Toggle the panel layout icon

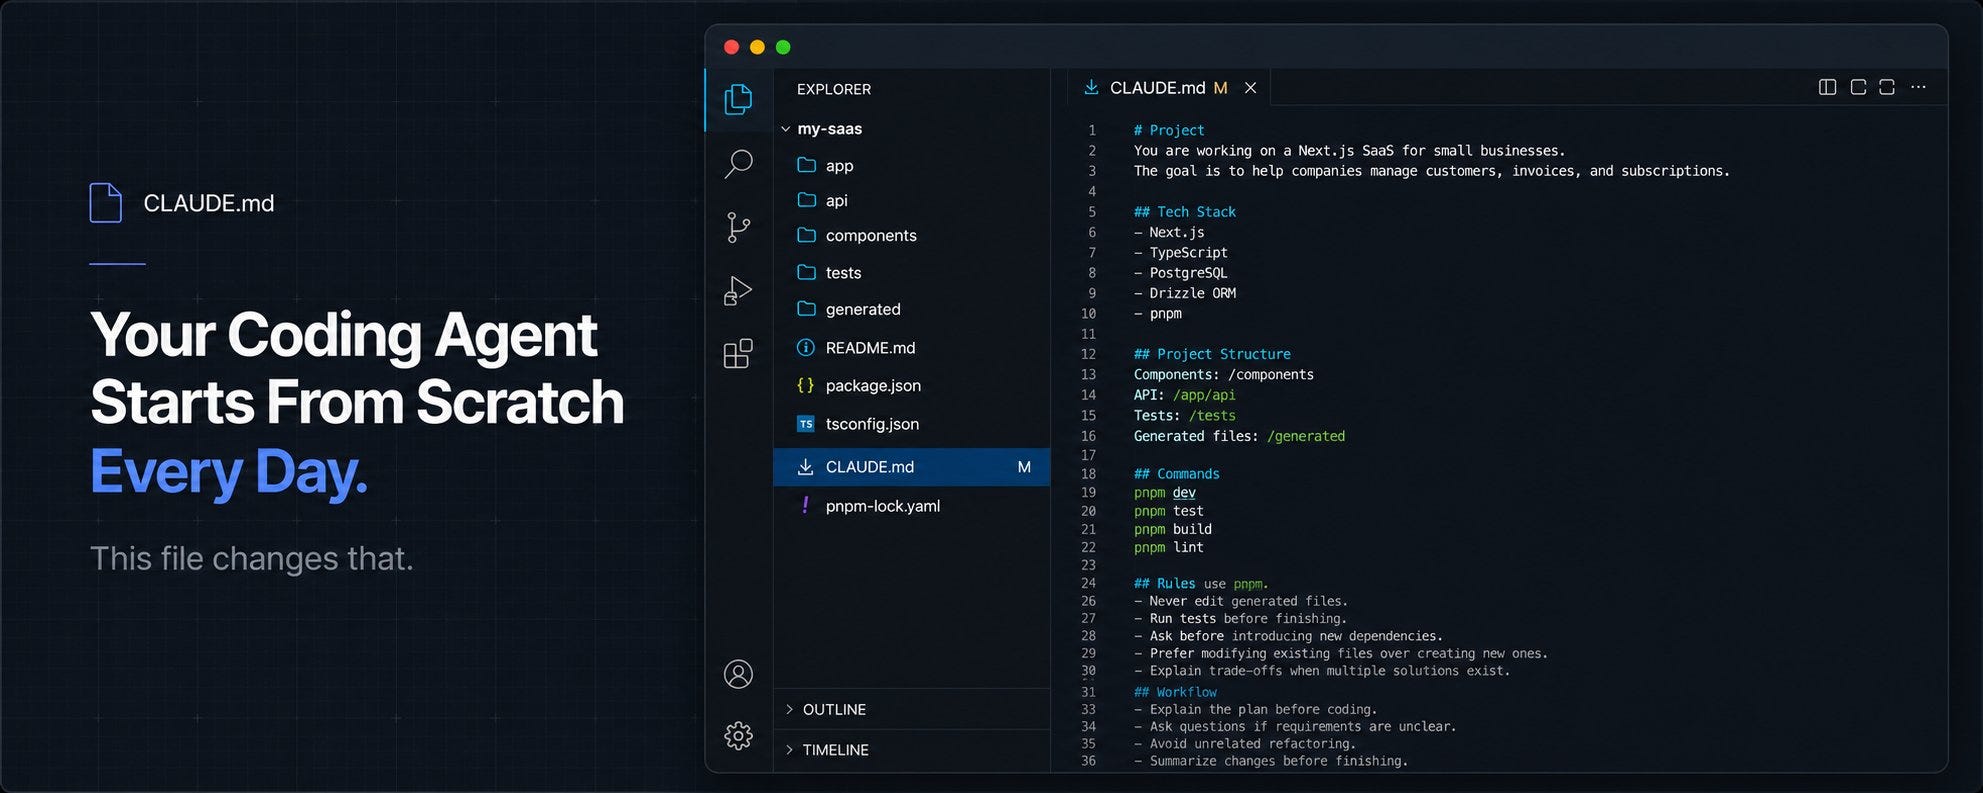1858,87
